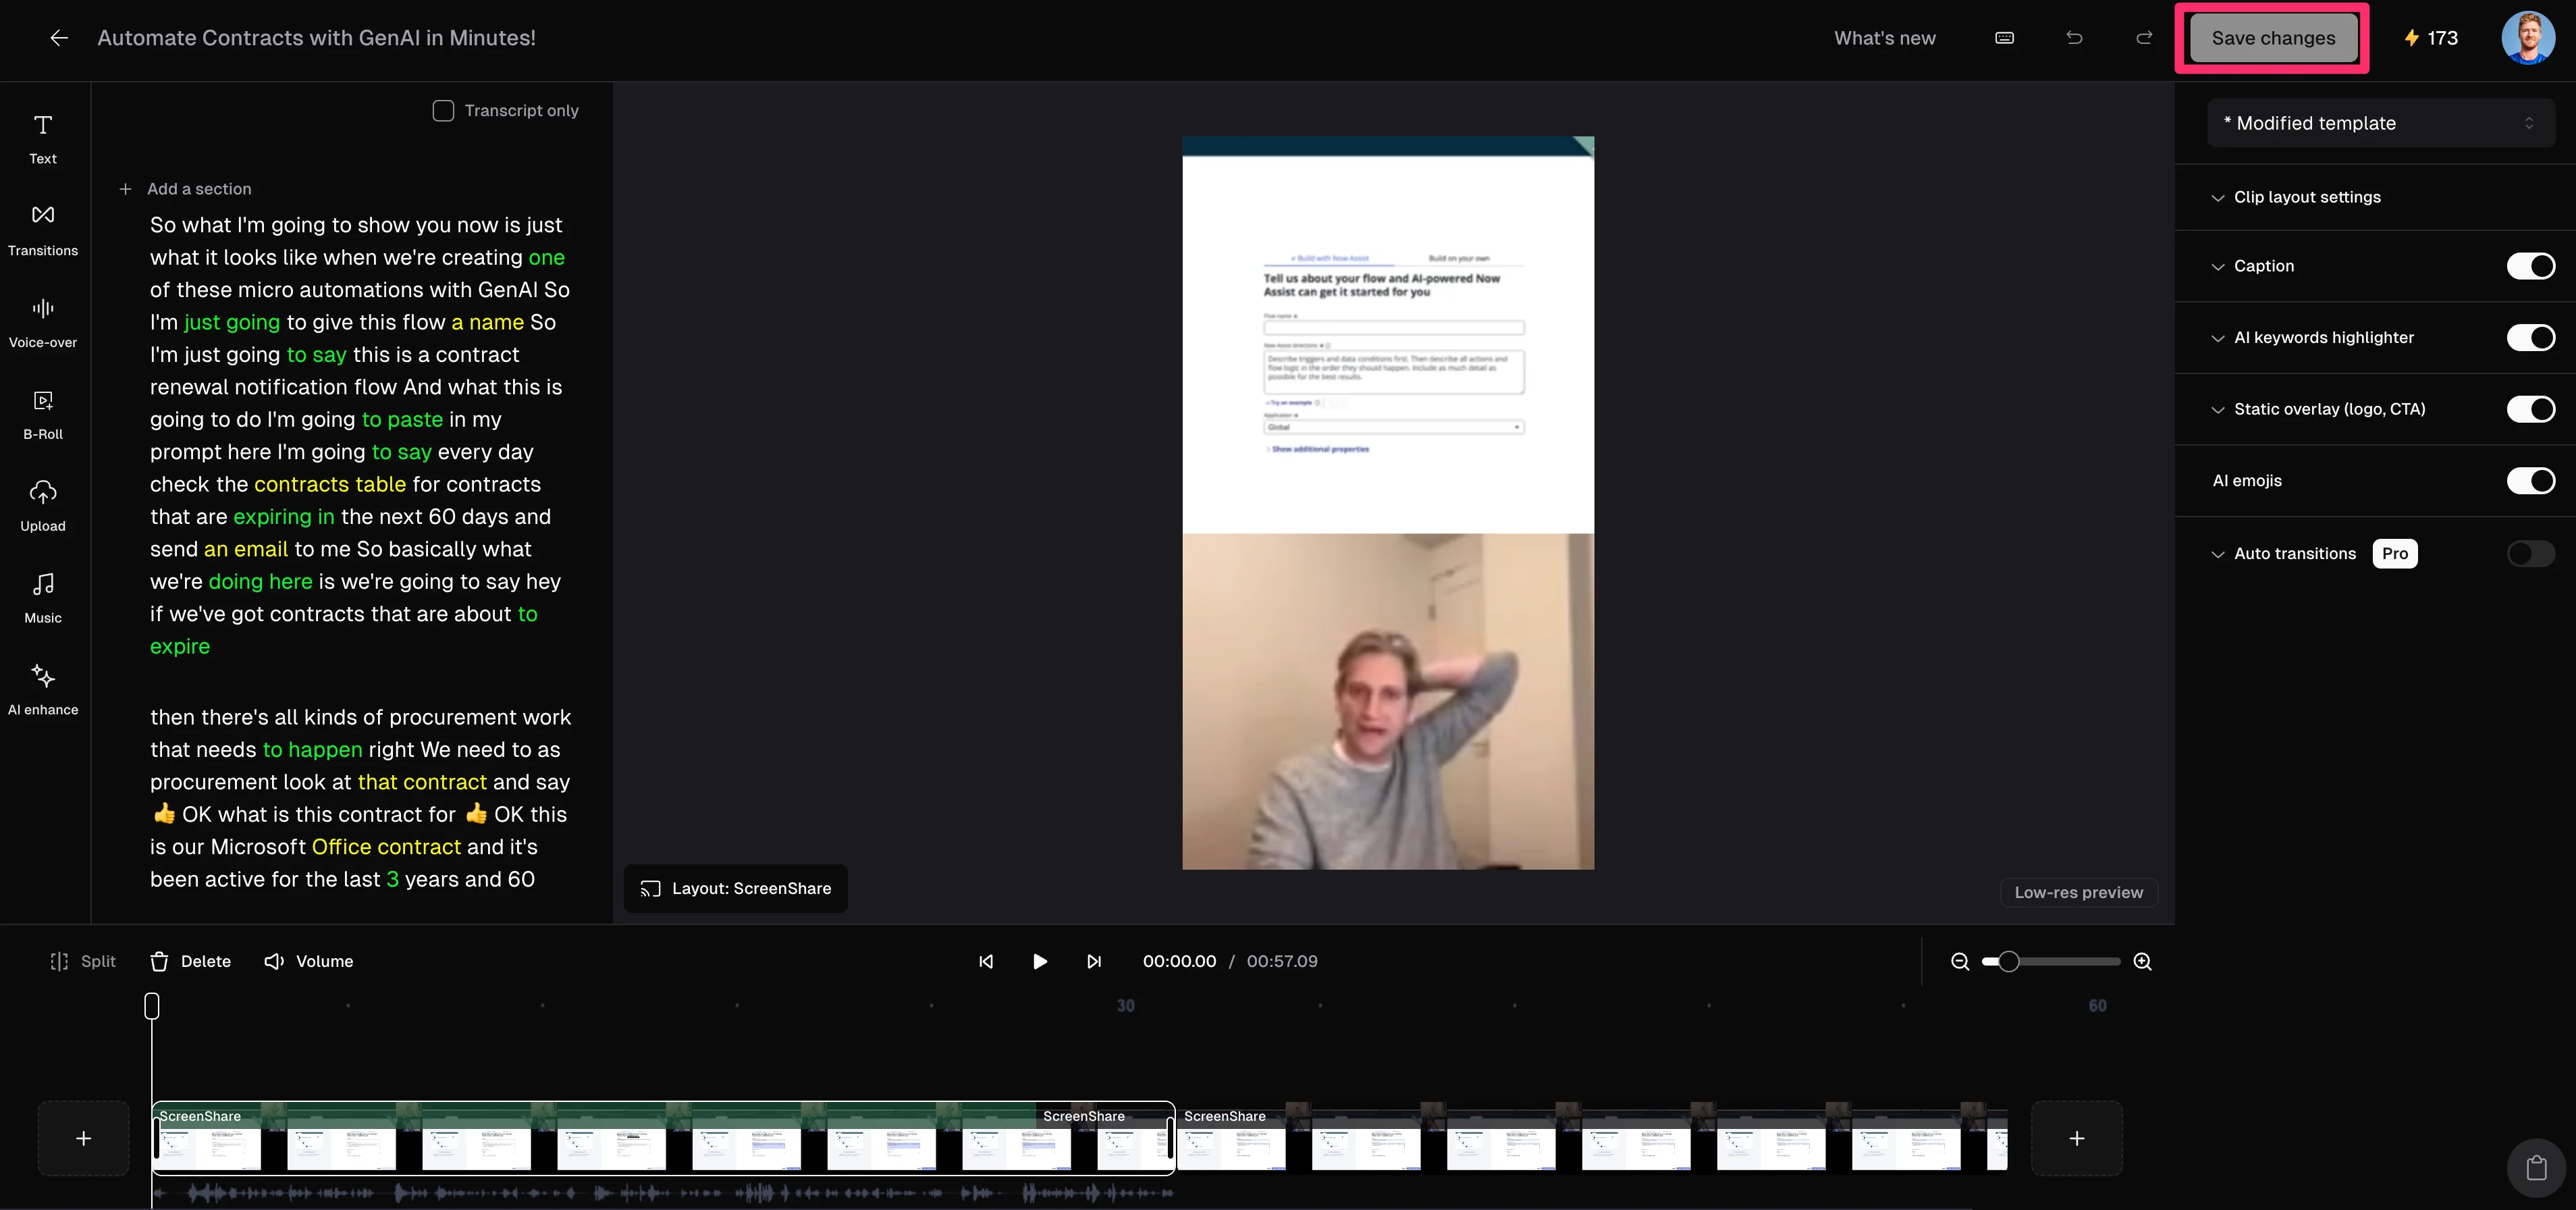Open keyboard shortcuts icon
The image size is (2576, 1210).
(x=2004, y=38)
